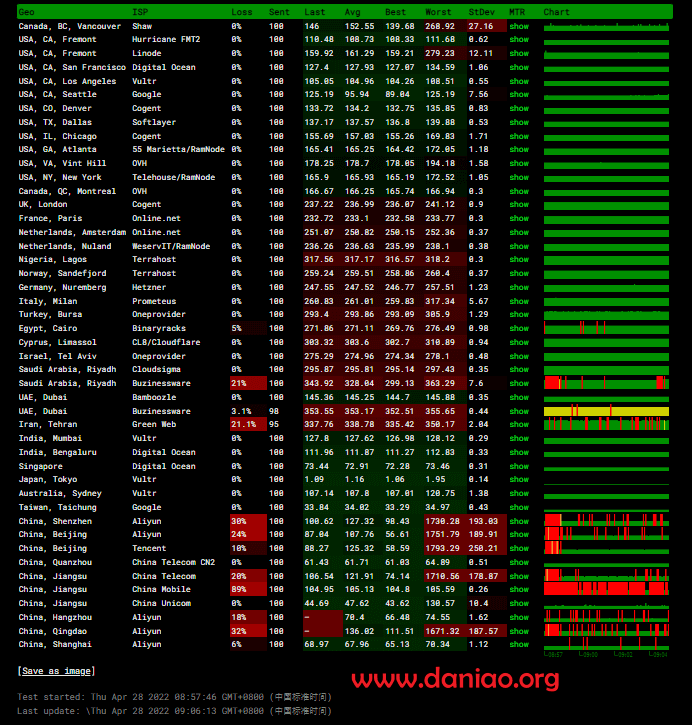The width and height of the screenshot is (692, 725).
Task: Click the China, Shenzhen Aliyun chart
Action: tap(606, 520)
